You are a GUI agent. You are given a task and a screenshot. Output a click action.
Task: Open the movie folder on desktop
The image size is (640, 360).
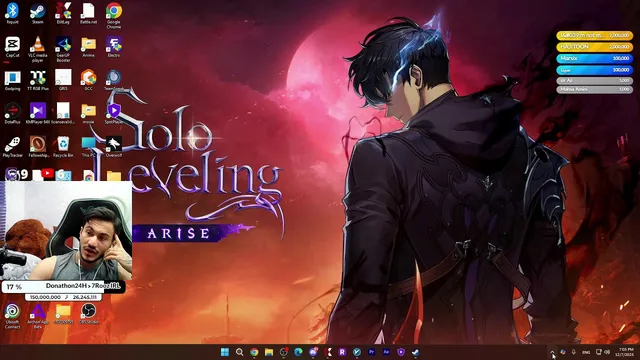(88, 113)
